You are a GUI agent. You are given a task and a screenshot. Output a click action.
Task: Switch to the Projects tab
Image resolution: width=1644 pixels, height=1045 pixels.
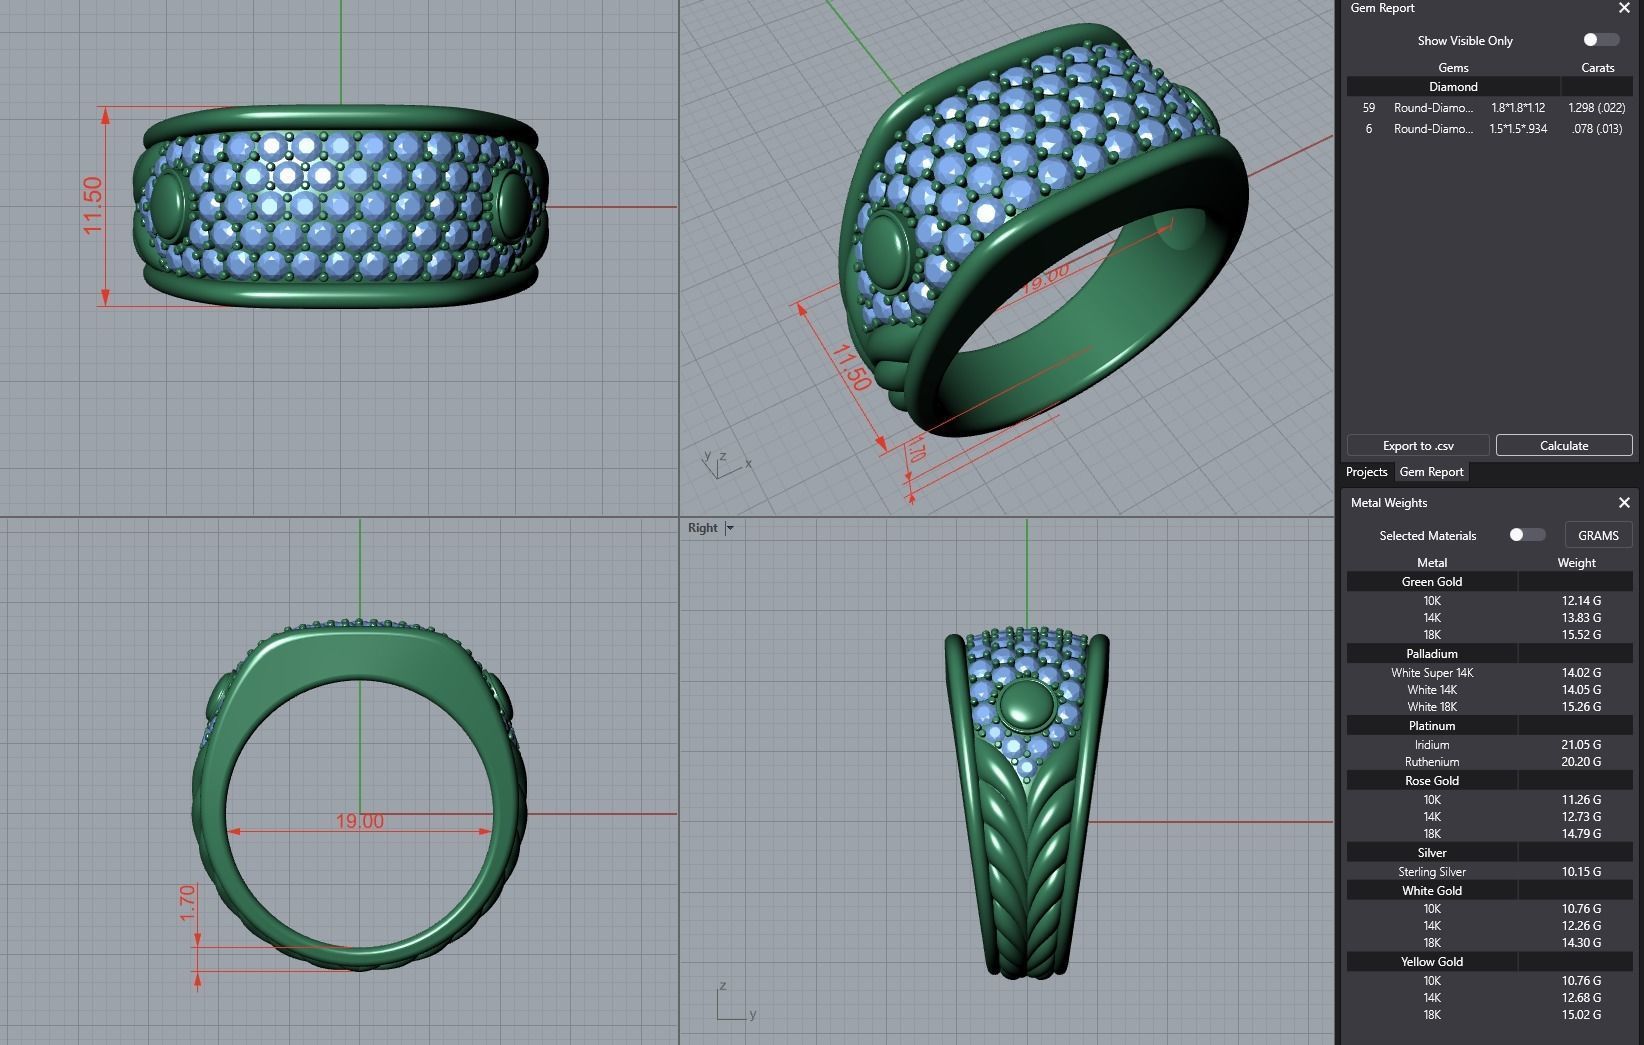(1366, 472)
